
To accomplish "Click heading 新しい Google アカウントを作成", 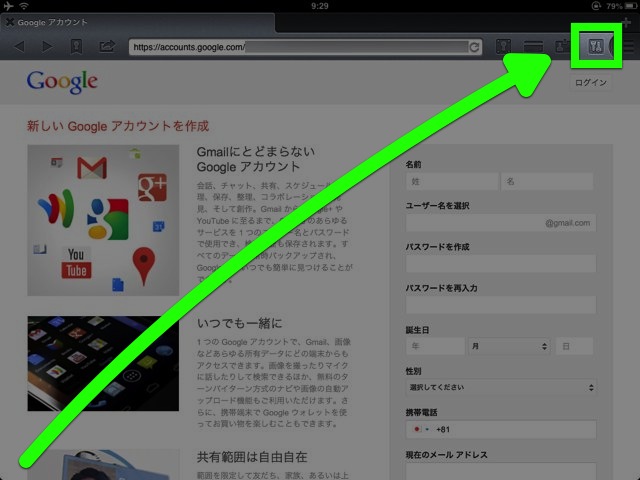I will [x=118, y=126].
